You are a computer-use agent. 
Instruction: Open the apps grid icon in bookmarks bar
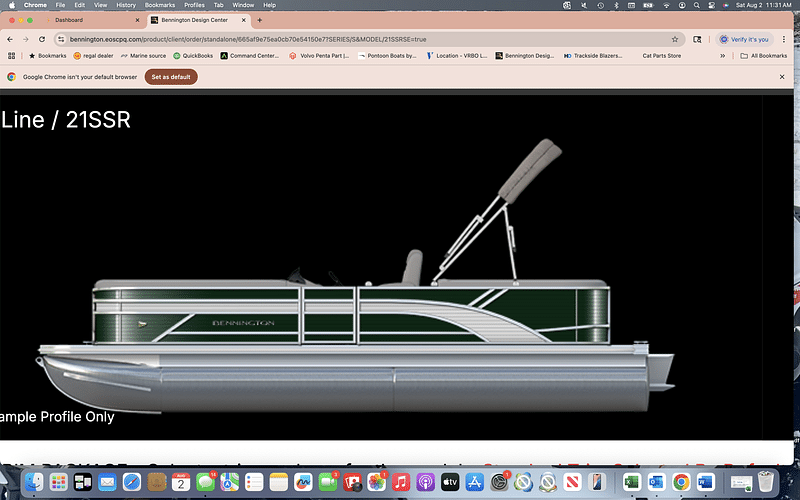click(x=11, y=56)
